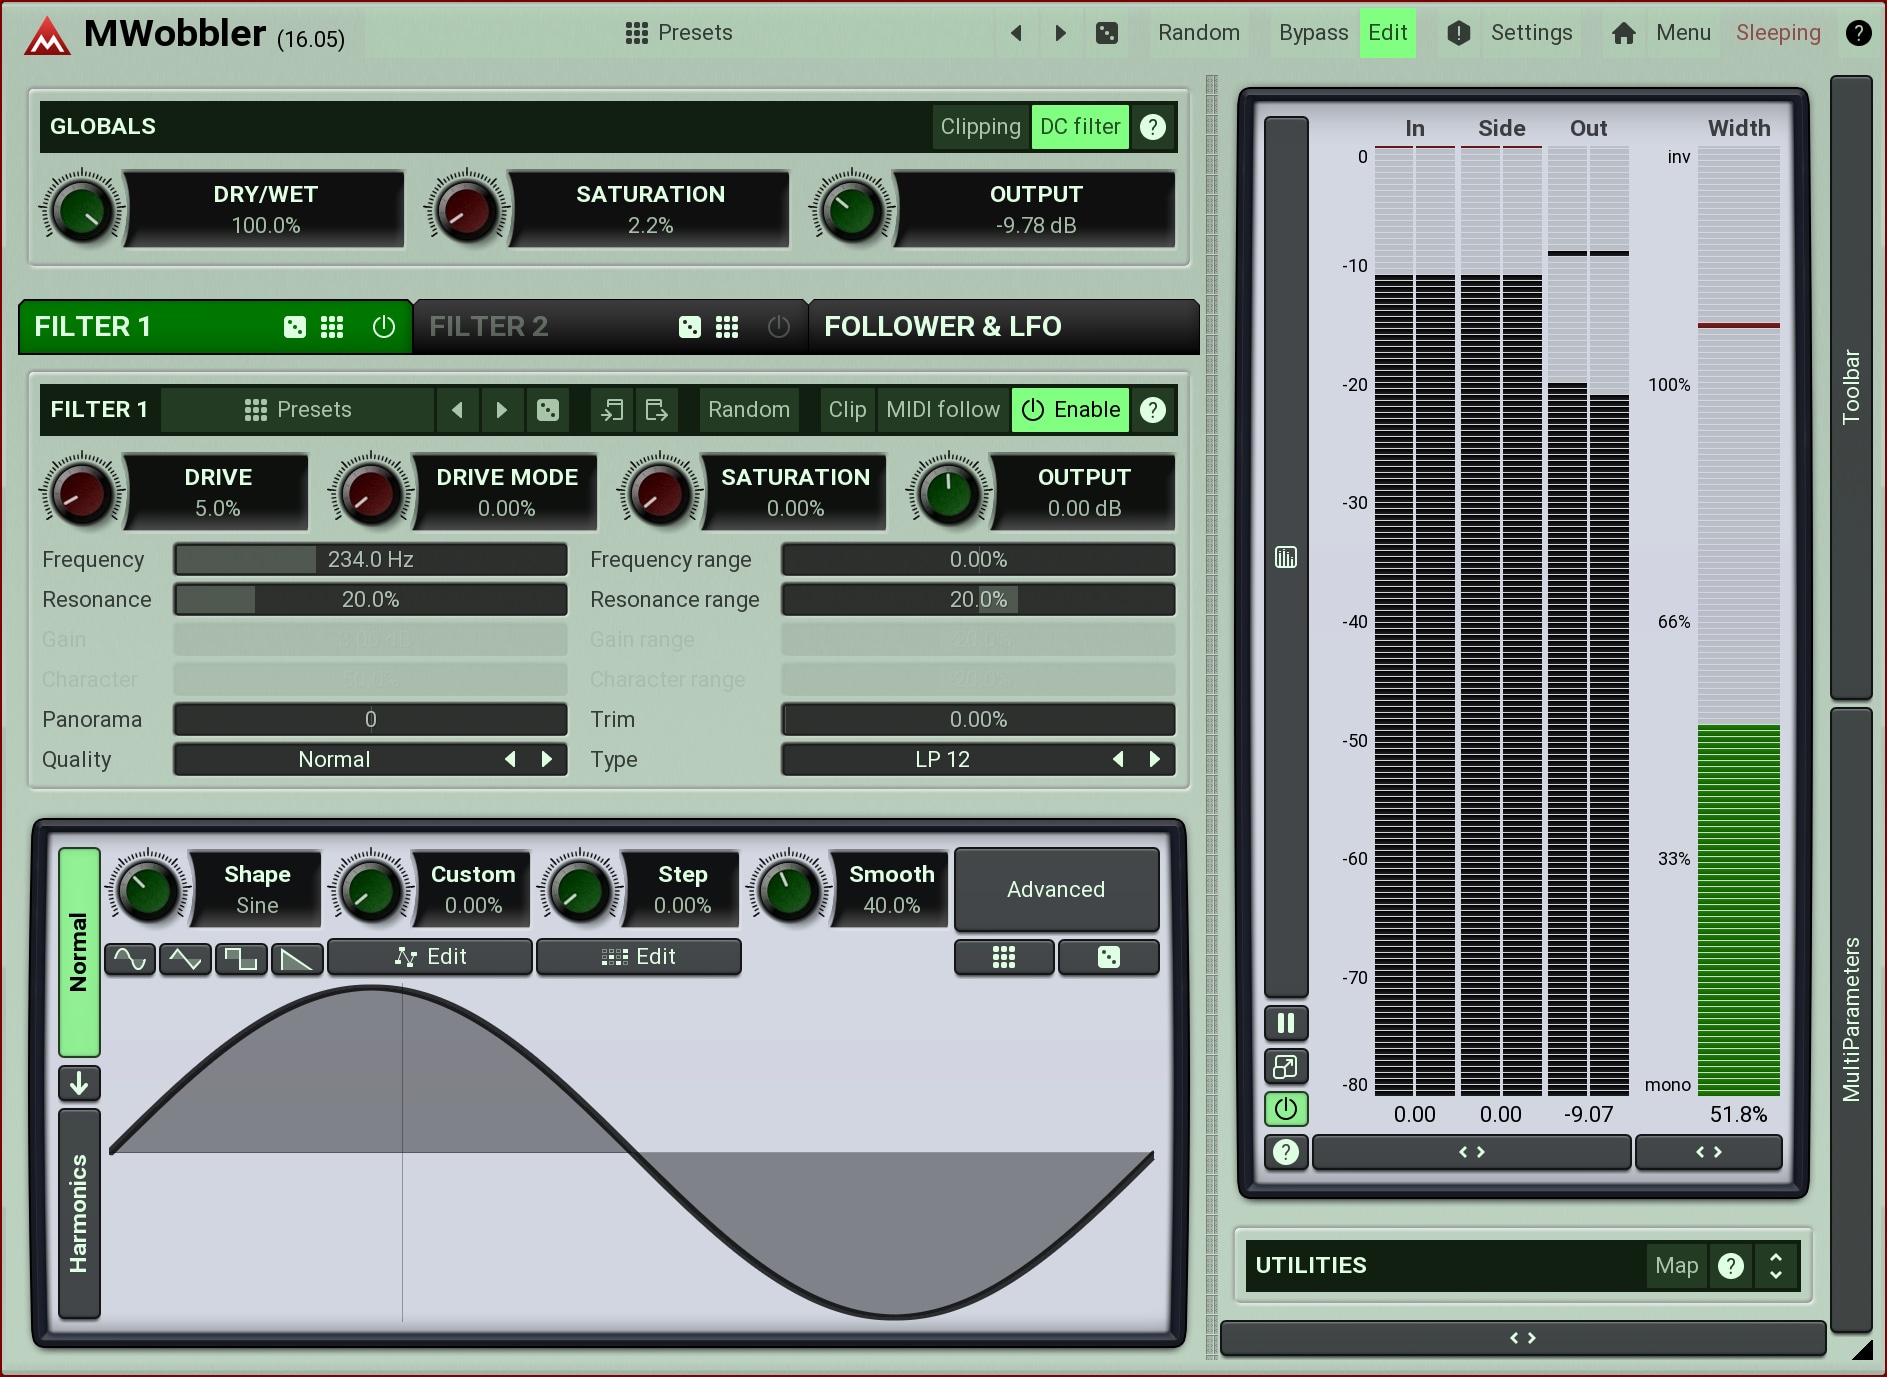Click the Filter 1 paste settings icon

click(x=656, y=410)
